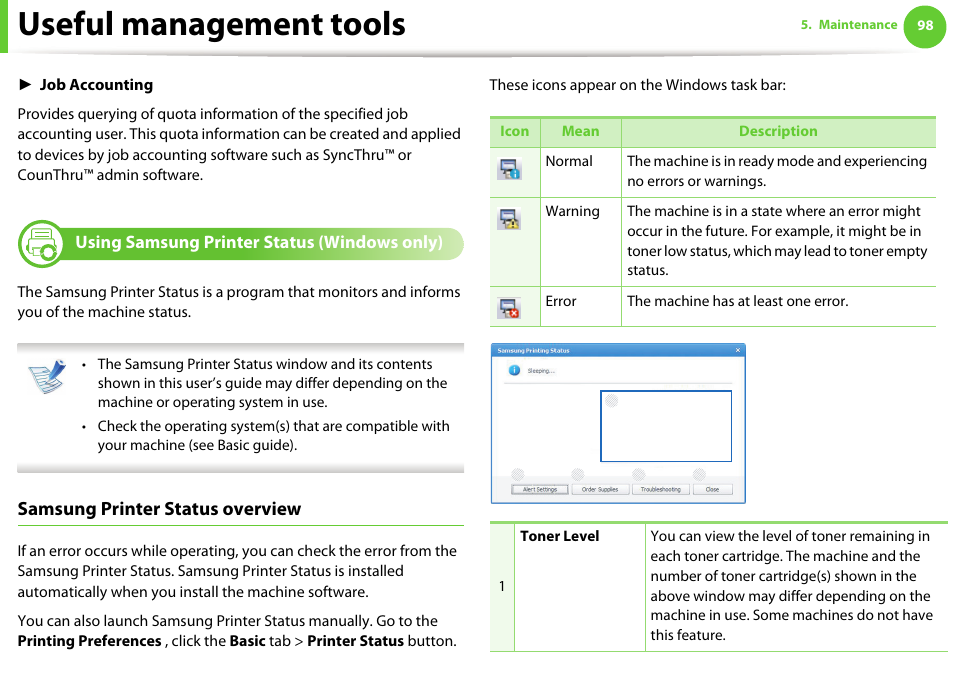Screen dimensions: 954x675
Task: Click the Normal status printer icon
Action: (x=509, y=169)
